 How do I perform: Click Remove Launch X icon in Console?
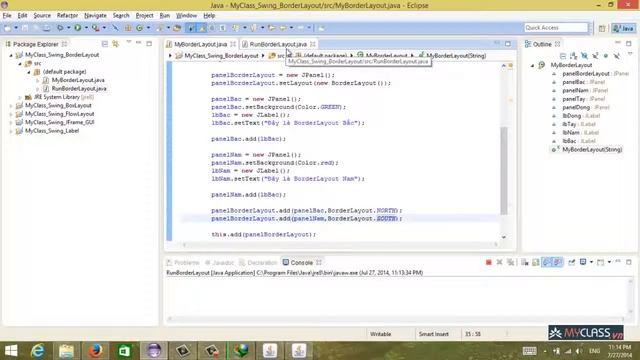(x=499, y=262)
